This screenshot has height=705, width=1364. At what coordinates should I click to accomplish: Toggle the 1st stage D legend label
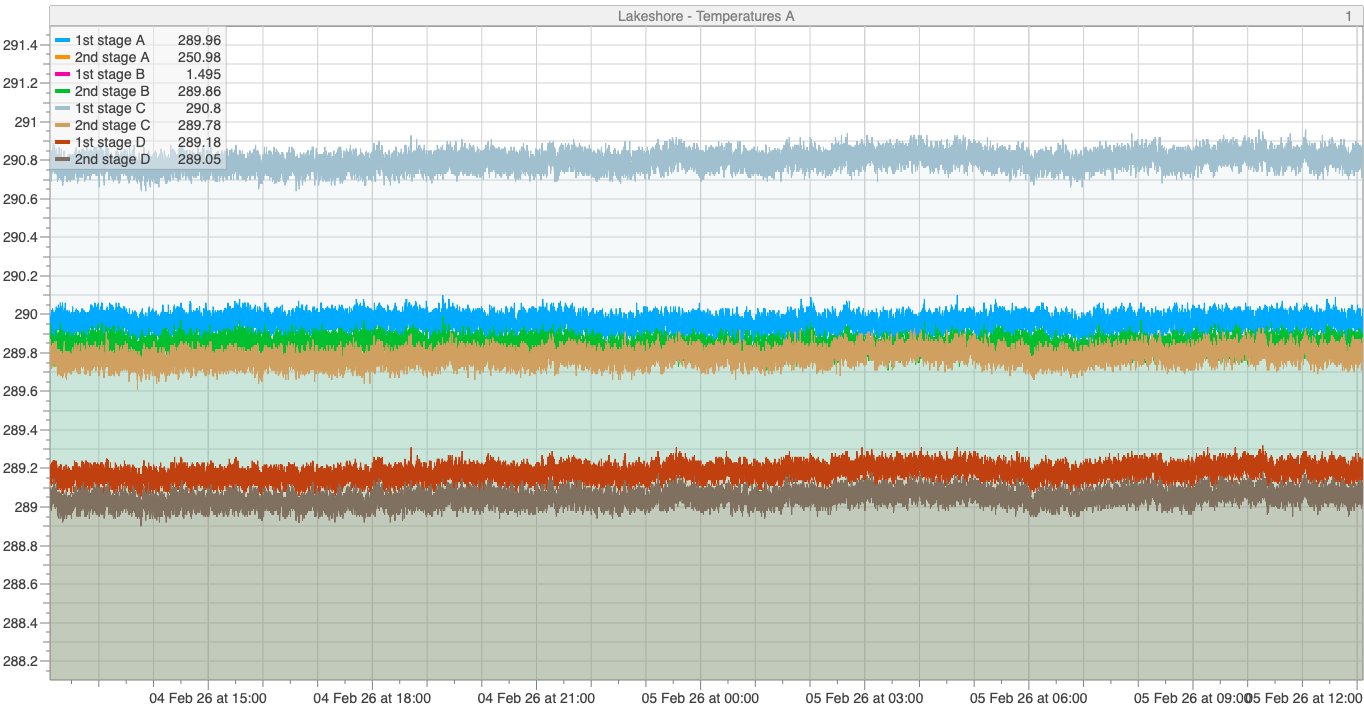coord(110,142)
